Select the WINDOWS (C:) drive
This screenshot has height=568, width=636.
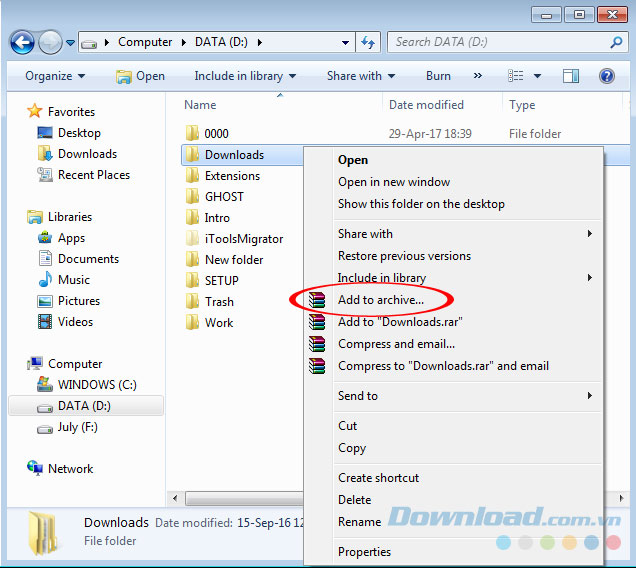click(x=87, y=385)
